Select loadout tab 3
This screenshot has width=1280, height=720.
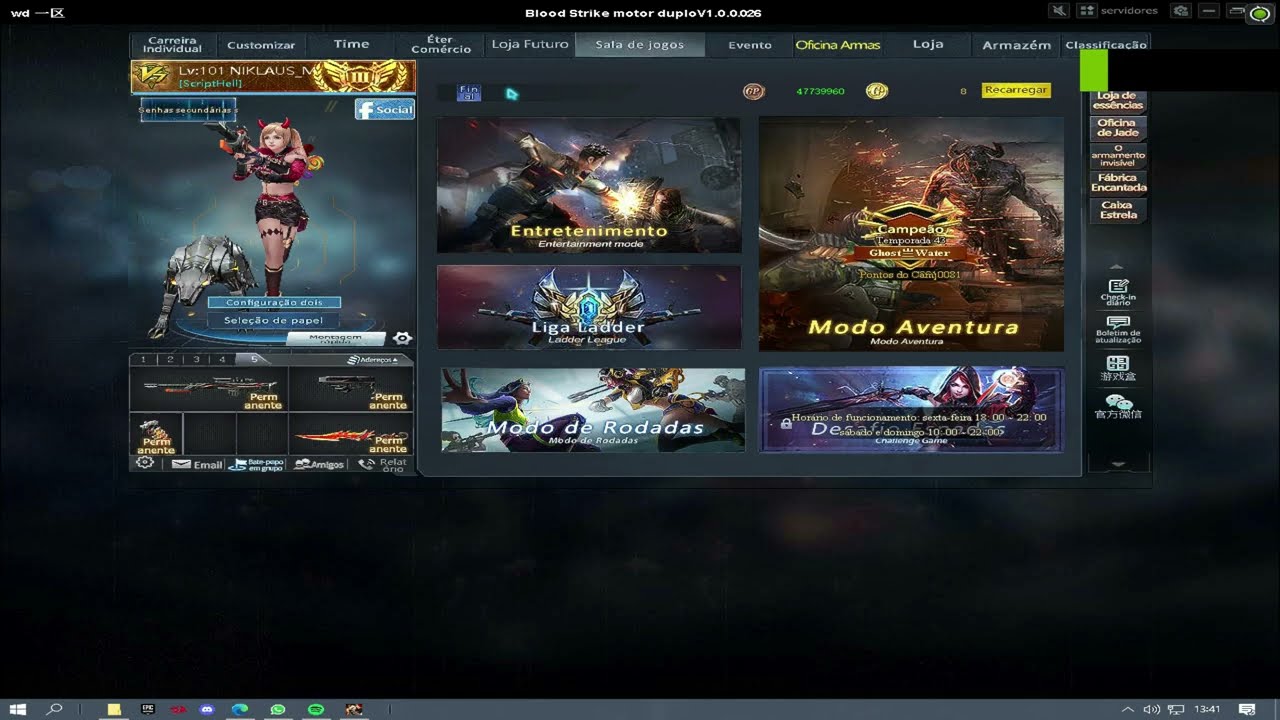pos(196,359)
